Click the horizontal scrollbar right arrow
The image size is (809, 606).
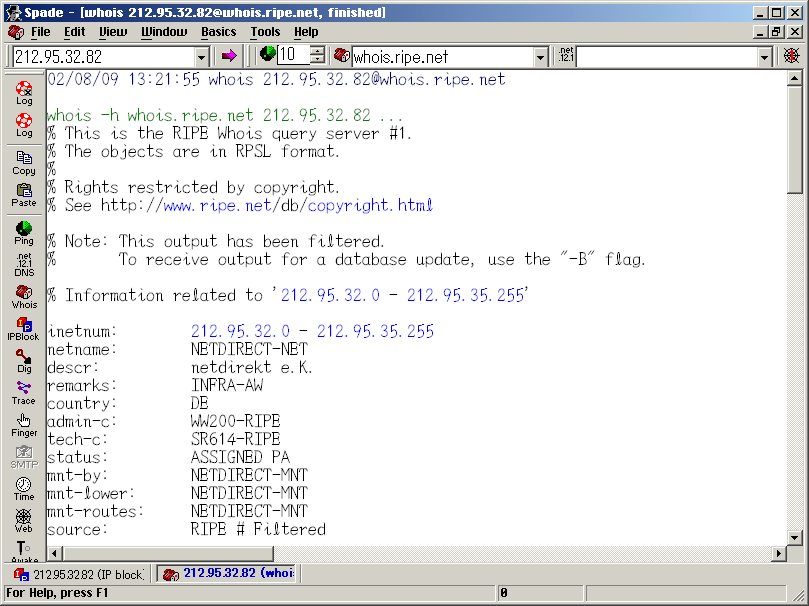(x=780, y=553)
